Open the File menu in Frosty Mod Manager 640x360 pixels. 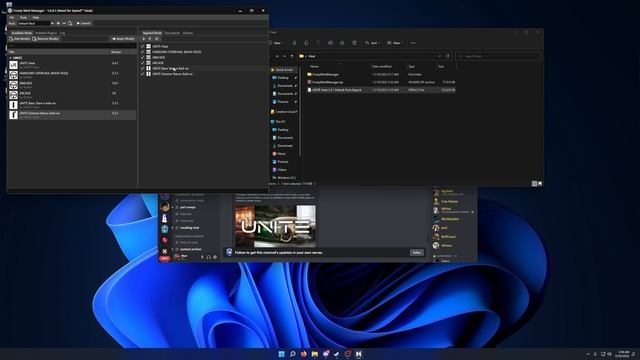[x=12, y=18]
